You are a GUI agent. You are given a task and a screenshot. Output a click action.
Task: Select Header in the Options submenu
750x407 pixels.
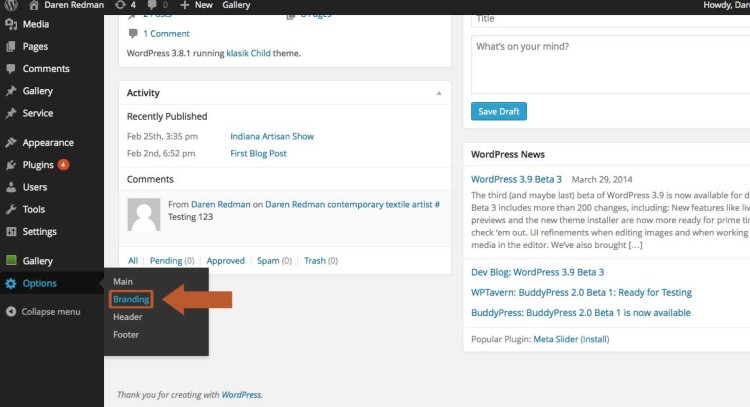pyautogui.click(x=128, y=317)
